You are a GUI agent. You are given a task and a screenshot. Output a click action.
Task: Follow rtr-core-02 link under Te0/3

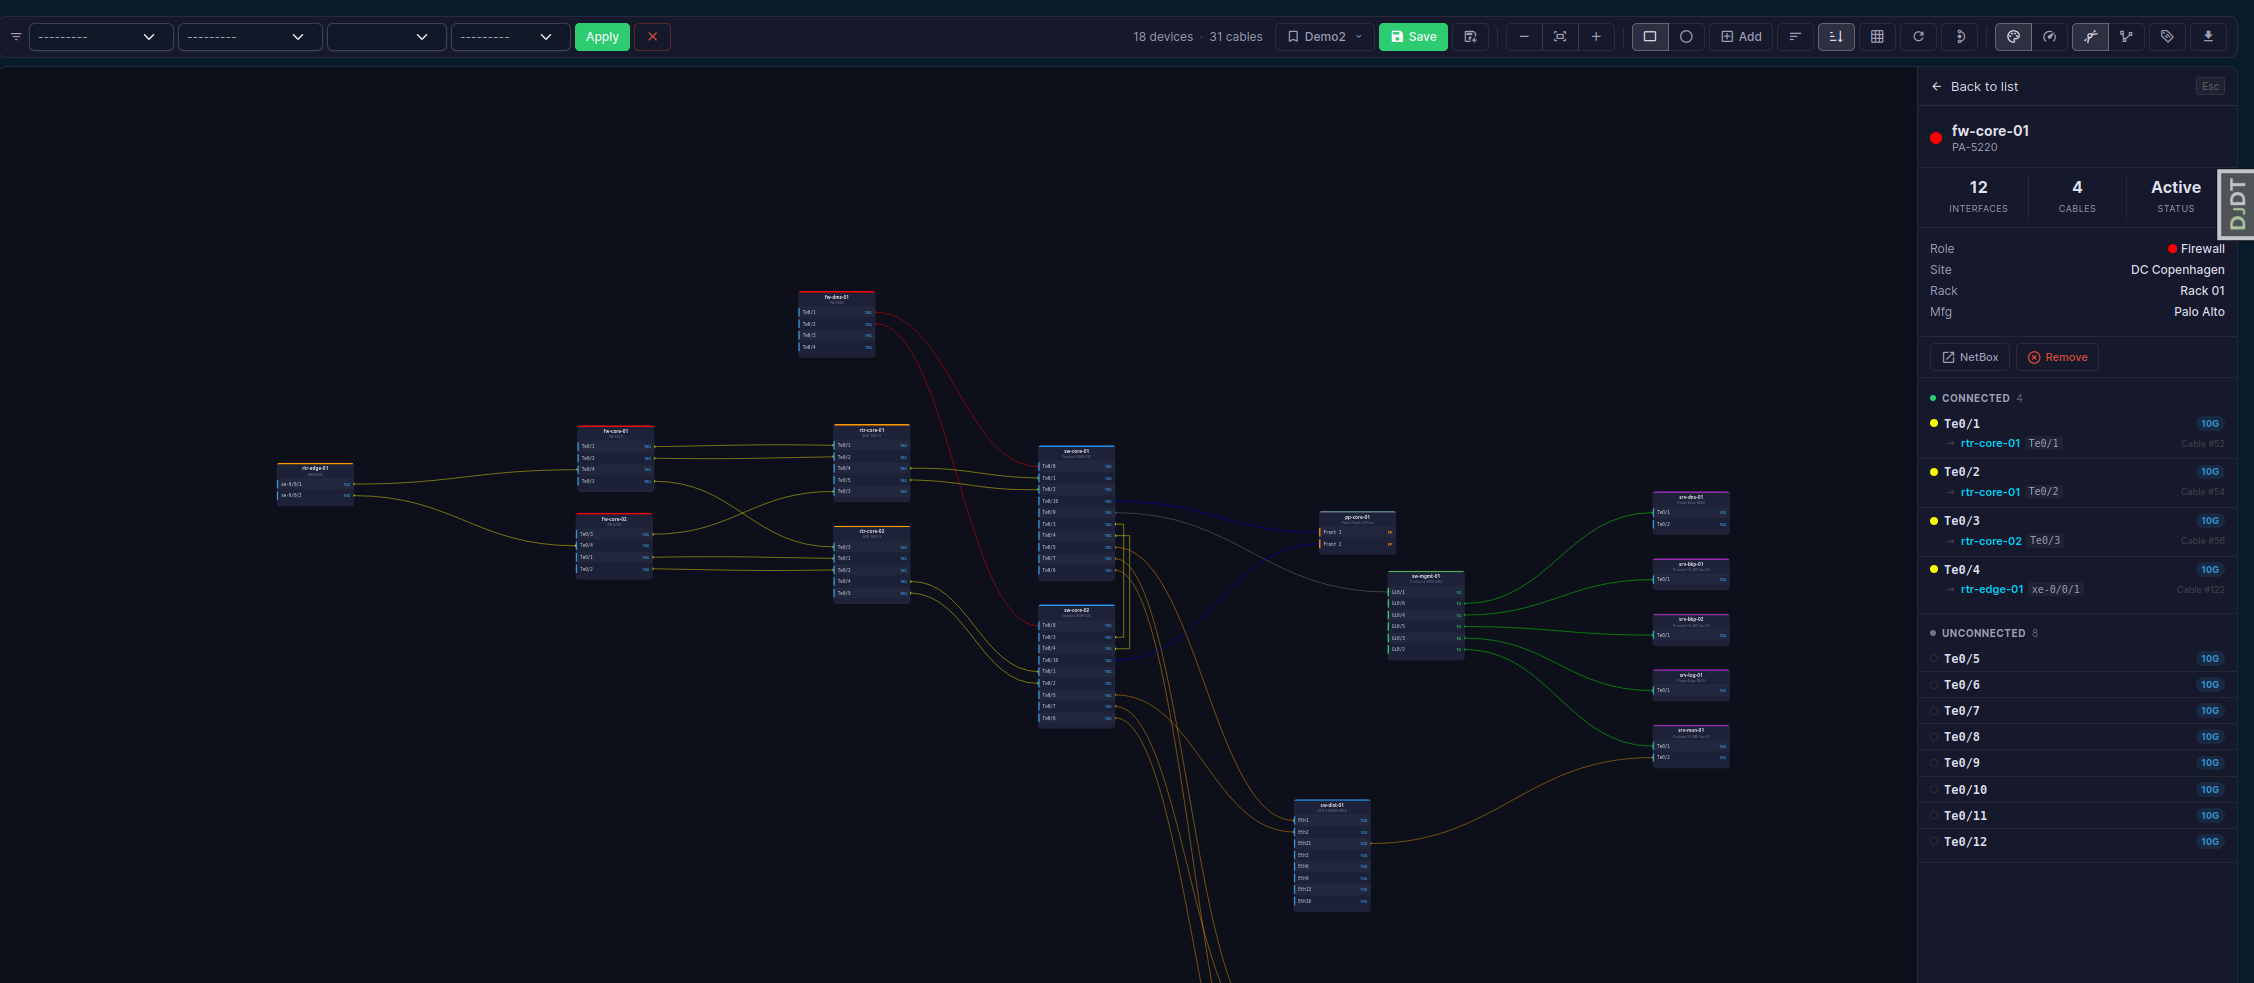(1991, 541)
